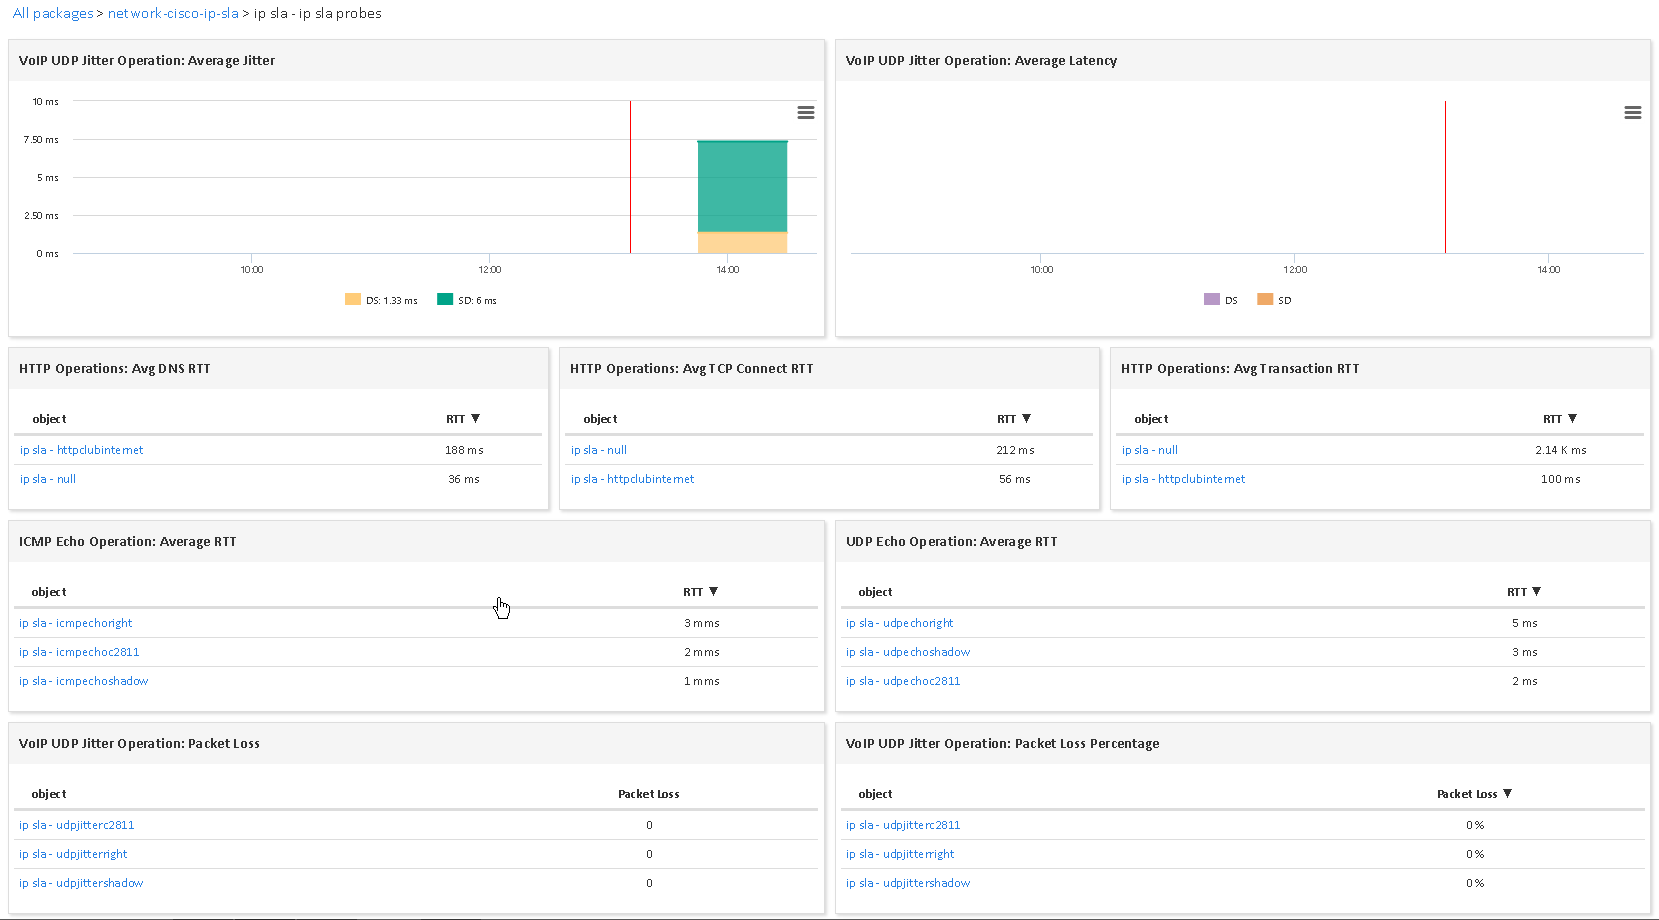Open the Average Latency chart hamburger menu
The image size is (1659, 920).
tap(1632, 113)
